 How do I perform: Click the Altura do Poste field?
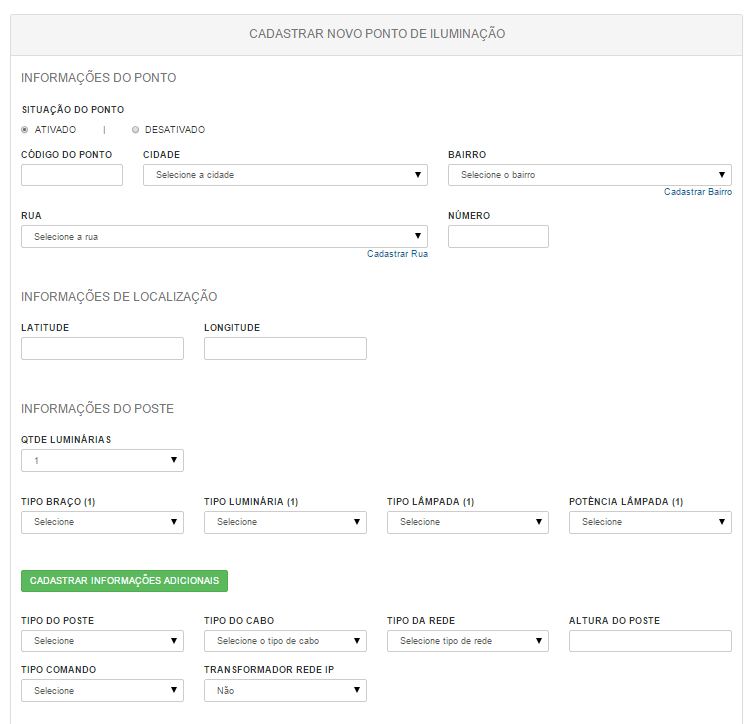click(650, 641)
